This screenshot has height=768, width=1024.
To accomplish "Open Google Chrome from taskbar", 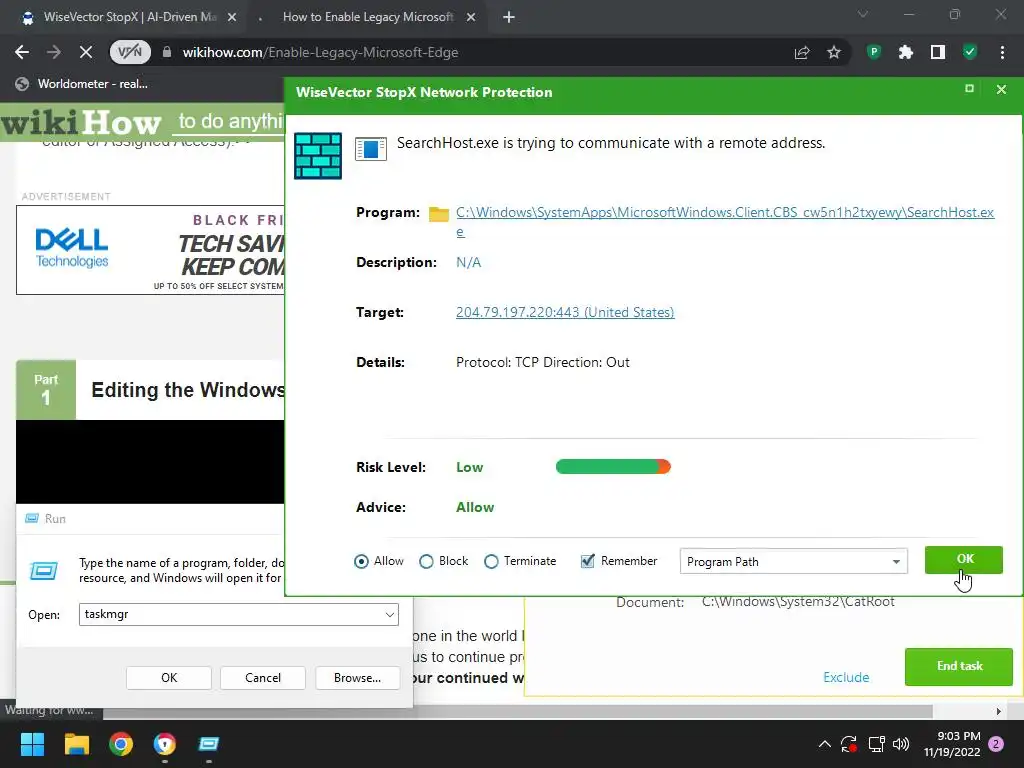I will 121,744.
